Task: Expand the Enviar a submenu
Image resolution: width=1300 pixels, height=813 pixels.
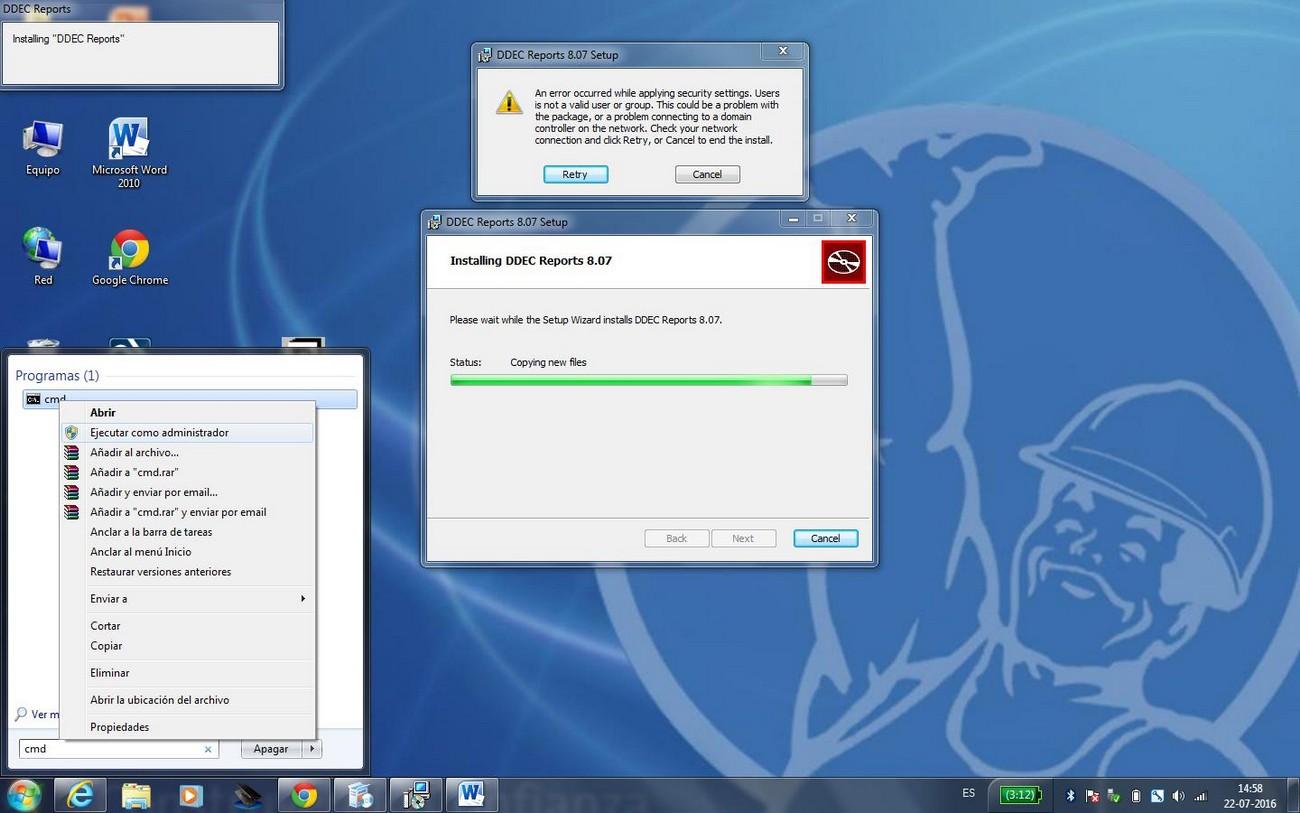Action: 187,599
